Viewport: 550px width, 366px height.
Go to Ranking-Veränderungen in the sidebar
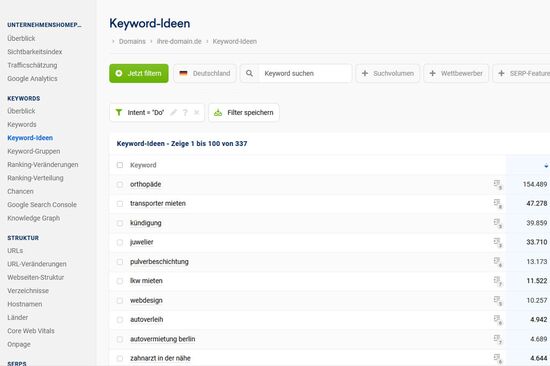(43, 165)
